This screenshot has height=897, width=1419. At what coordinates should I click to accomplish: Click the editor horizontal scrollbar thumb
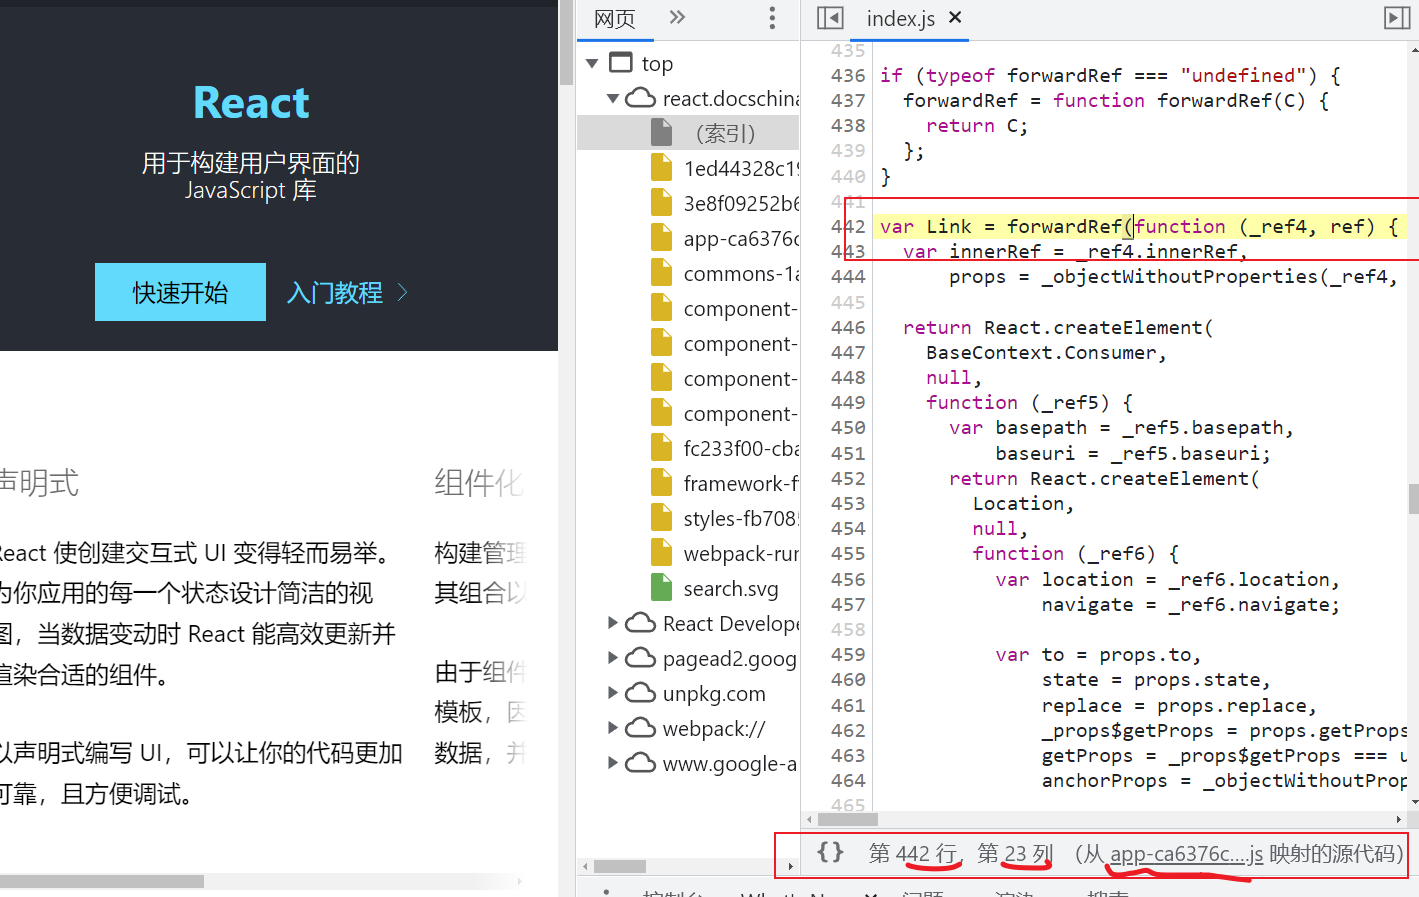click(848, 819)
